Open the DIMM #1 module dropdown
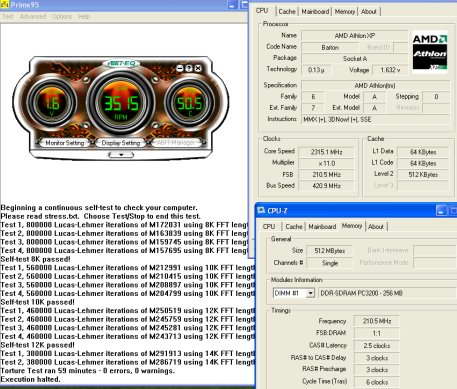 310,293
